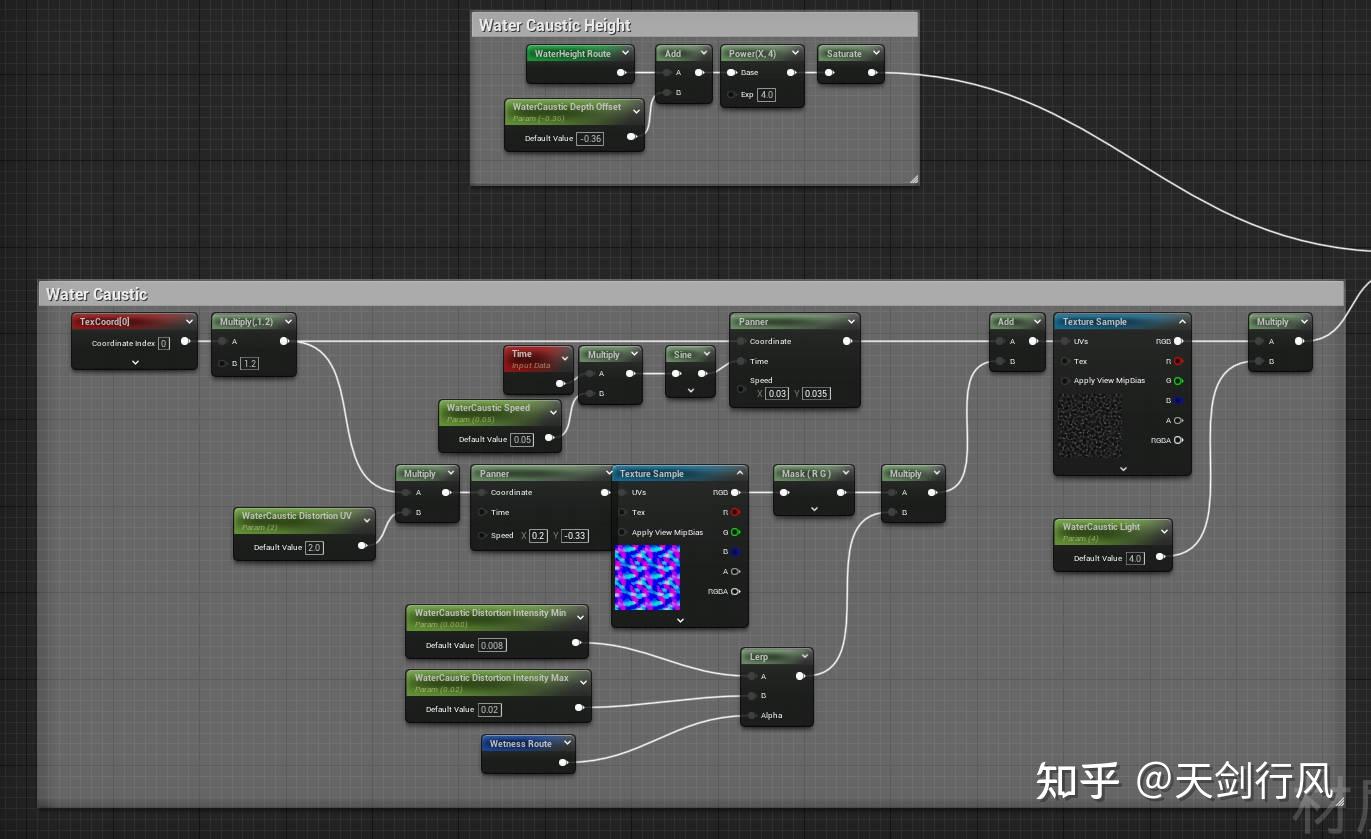Click the green G output pin of the Texture Sample
Screen dimensions: 1371x839
(x=737, y=532)
